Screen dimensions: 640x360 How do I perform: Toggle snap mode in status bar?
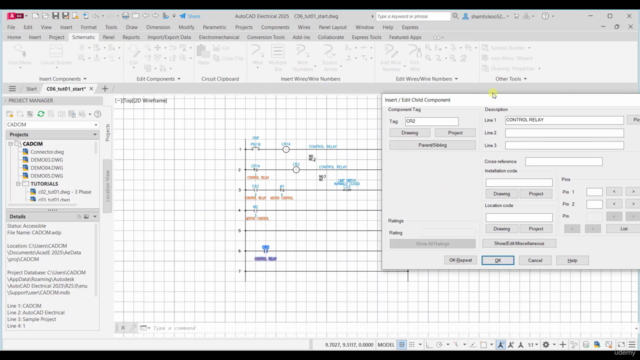pyautogui.click(x=412, y=345)
